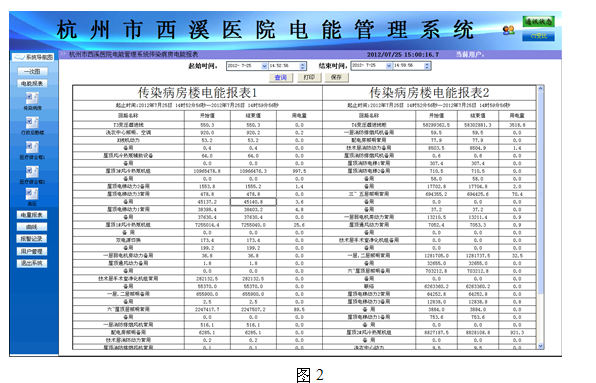This screenshot has width=596, height=383.
Task: Click the 32.5 usage value
Action: coord(517,256)
